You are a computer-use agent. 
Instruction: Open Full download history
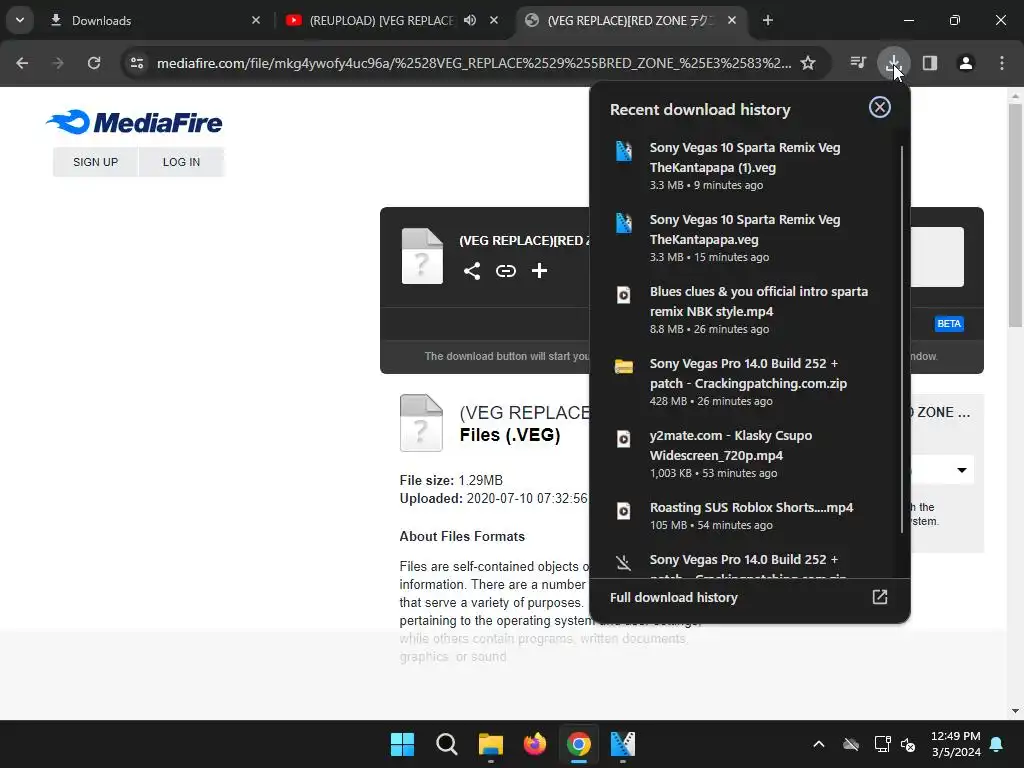[749, 598]
